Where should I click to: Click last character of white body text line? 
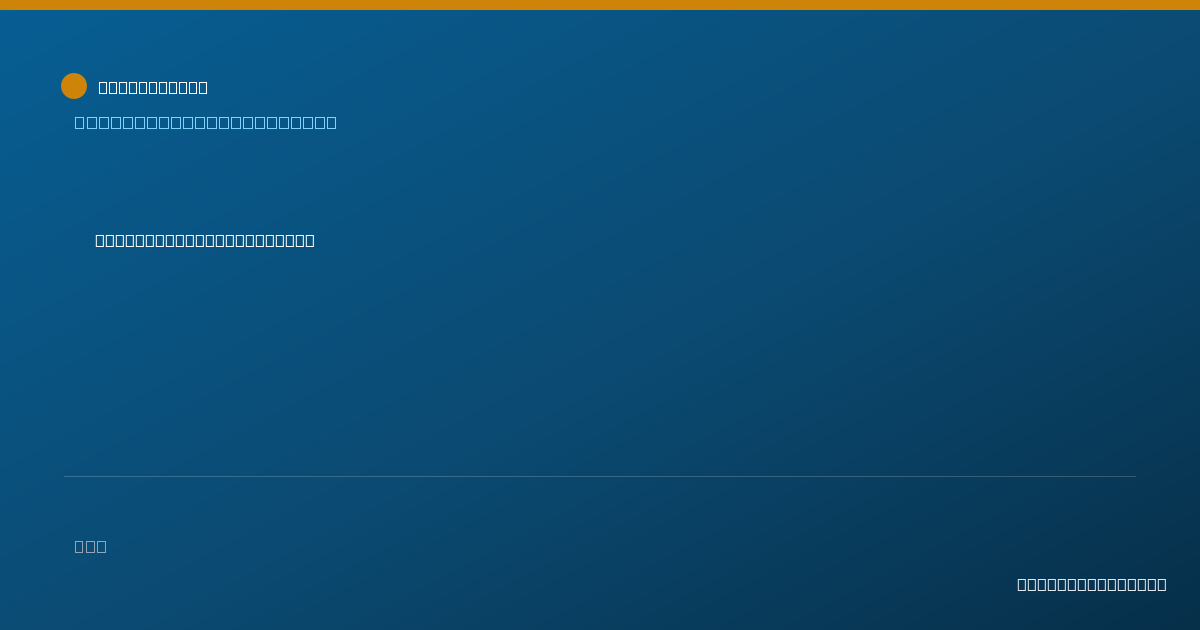point(310,240)
